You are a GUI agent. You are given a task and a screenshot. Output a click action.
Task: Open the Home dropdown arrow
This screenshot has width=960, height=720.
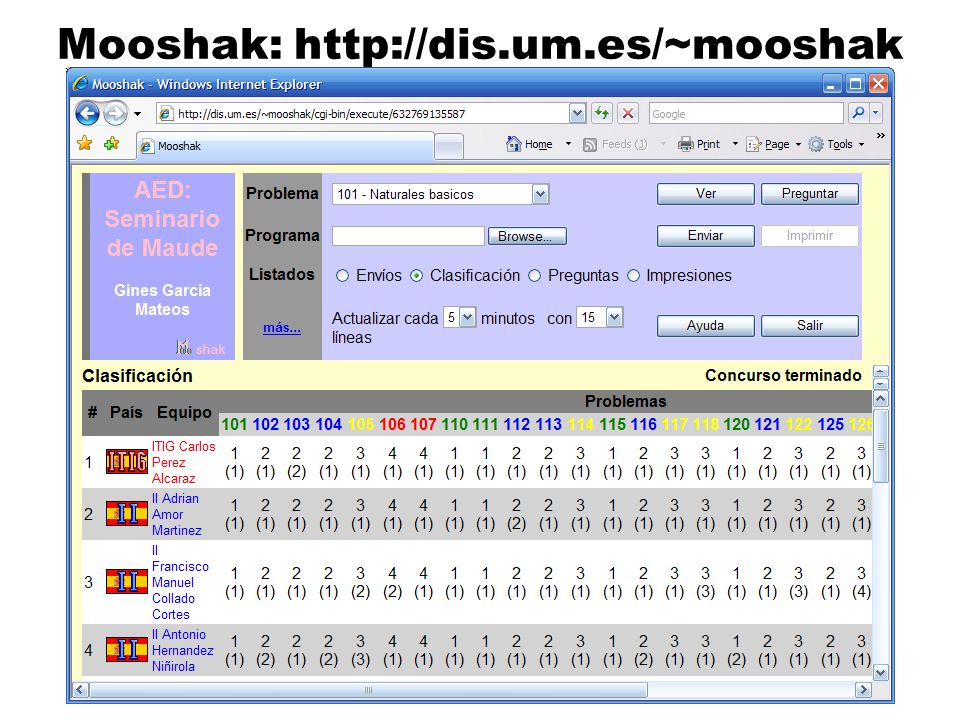pyautogui.click(x=568, y=144)
